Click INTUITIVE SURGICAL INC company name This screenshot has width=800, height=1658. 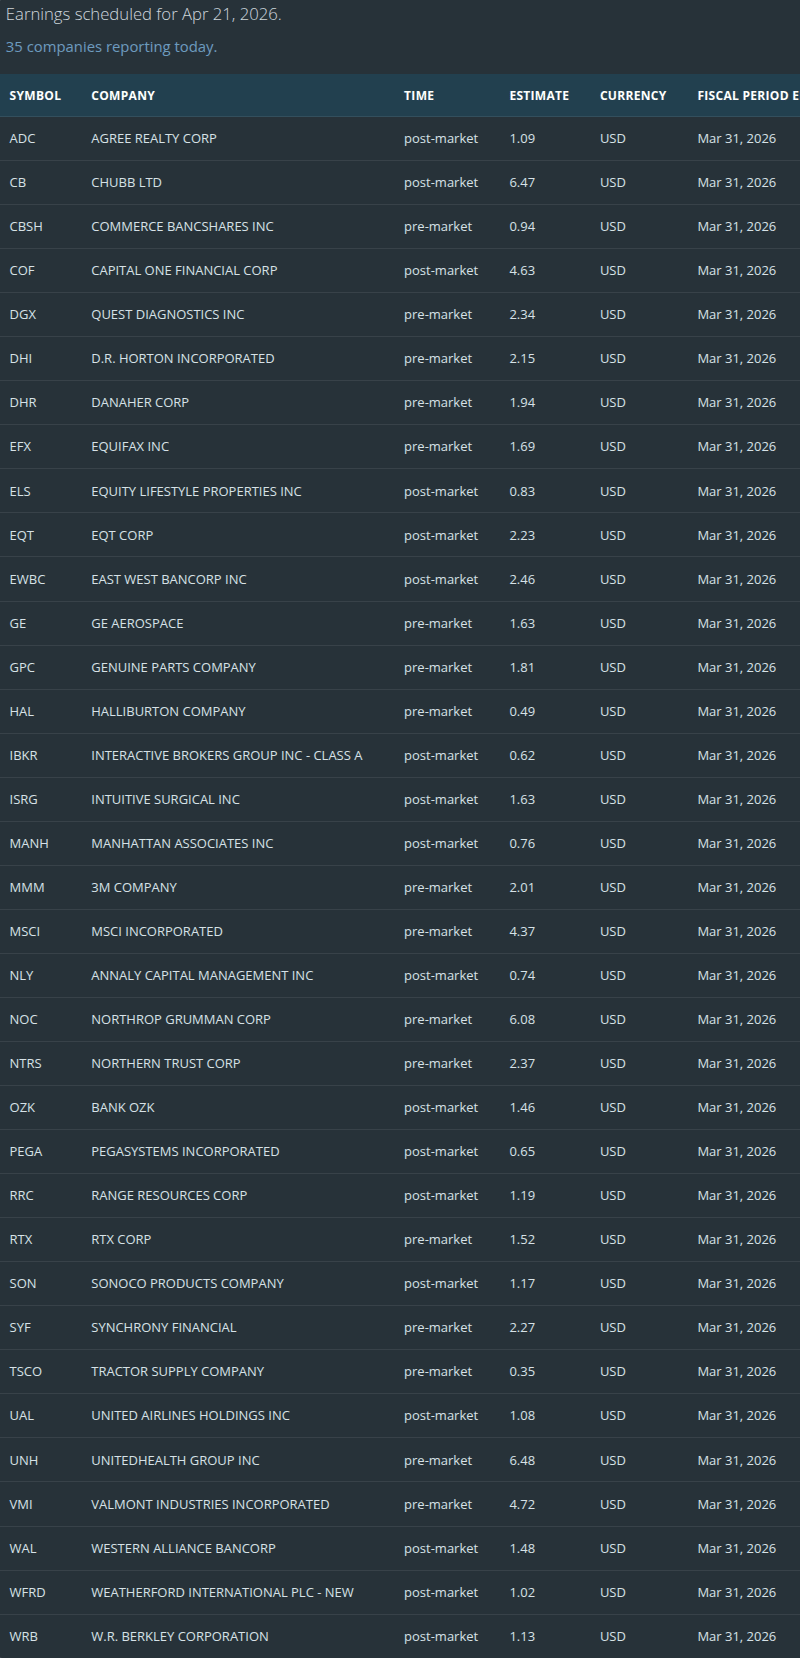165,800
